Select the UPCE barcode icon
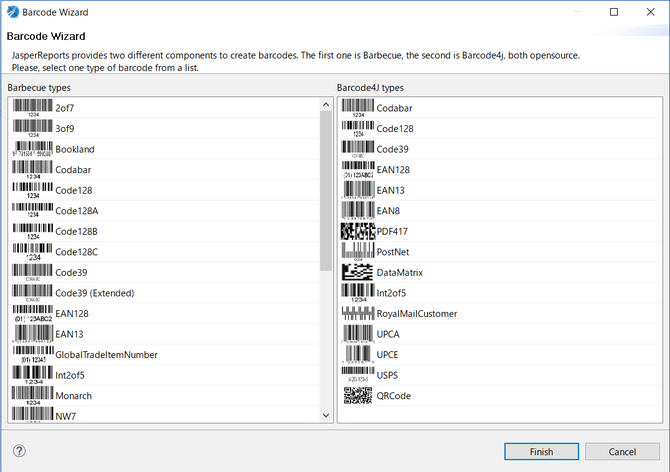670x472 pixels. 358,354
